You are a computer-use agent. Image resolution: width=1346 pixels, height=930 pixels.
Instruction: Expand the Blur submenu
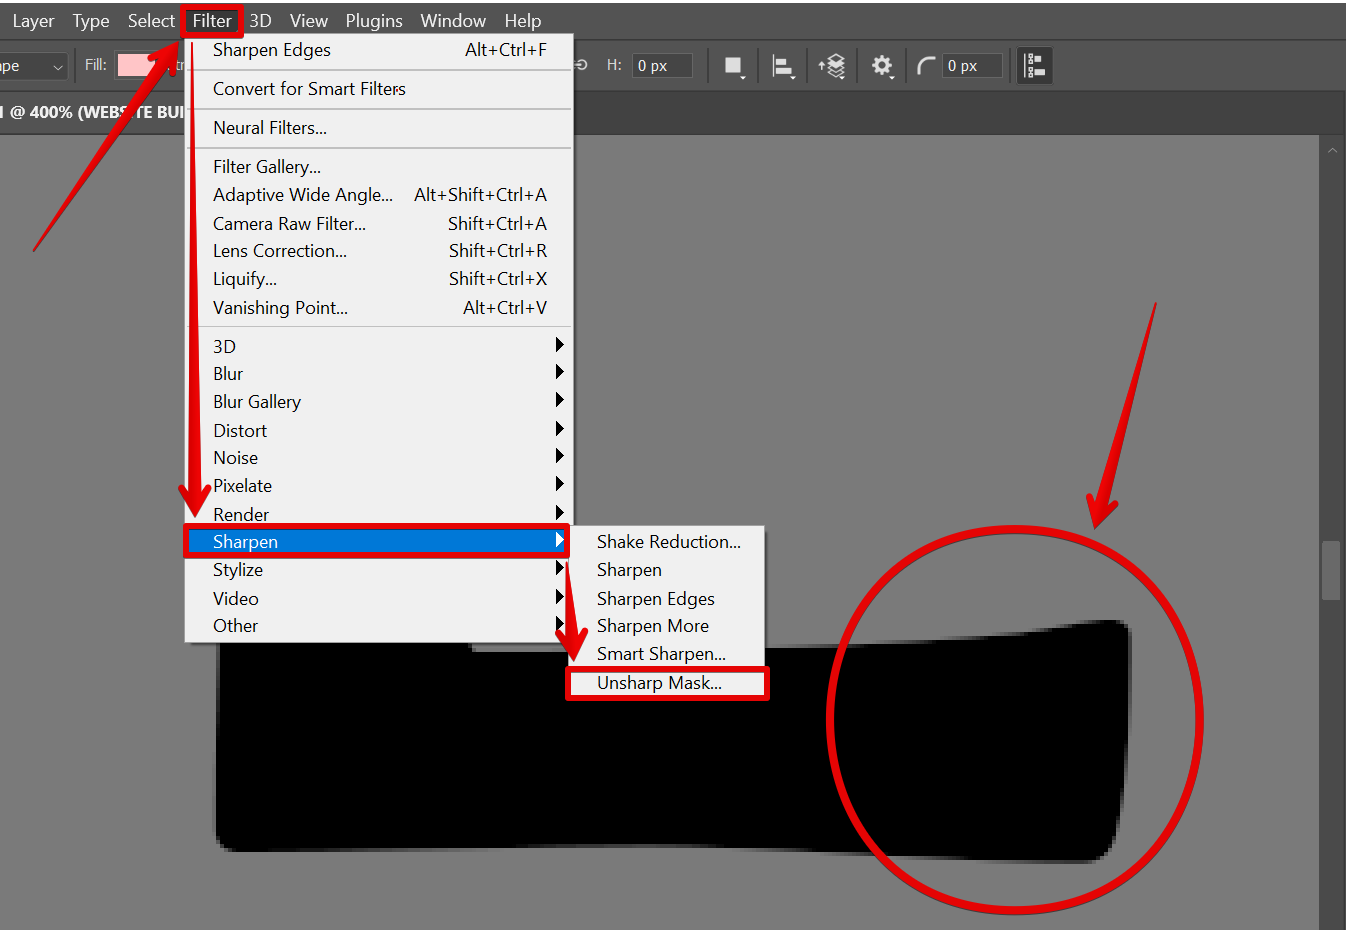[x=228, y=373]
